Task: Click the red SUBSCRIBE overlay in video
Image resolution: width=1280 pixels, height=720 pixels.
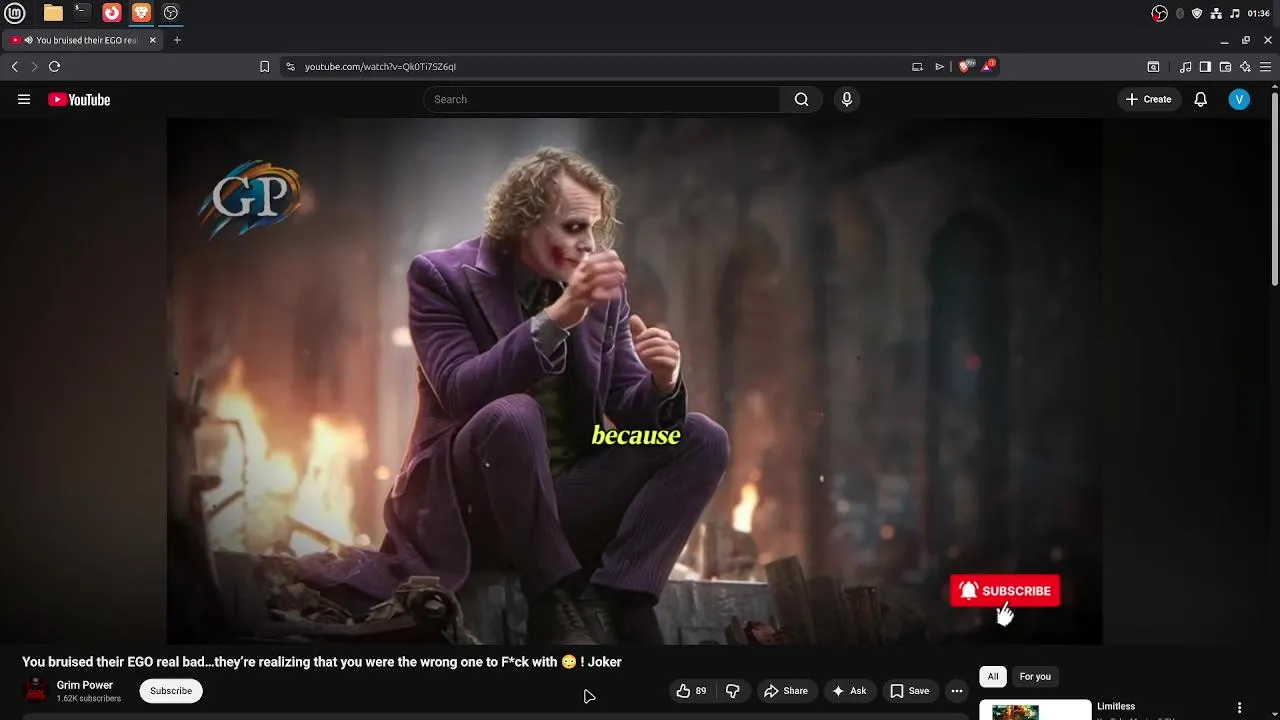Action: [1005, 591]
